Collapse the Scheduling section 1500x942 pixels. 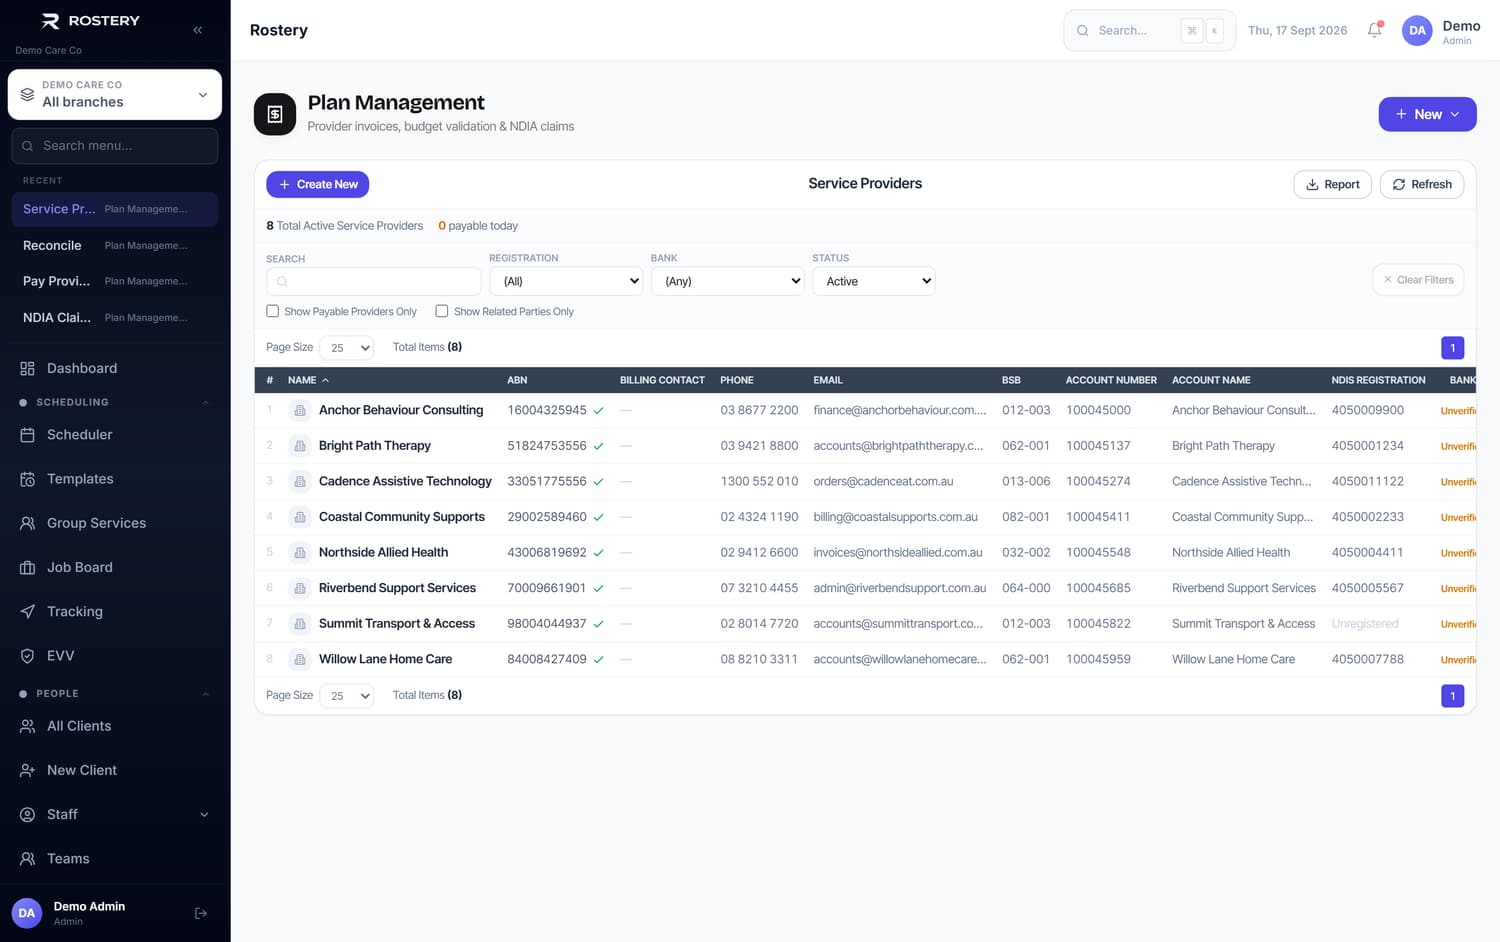pos(206,403)
